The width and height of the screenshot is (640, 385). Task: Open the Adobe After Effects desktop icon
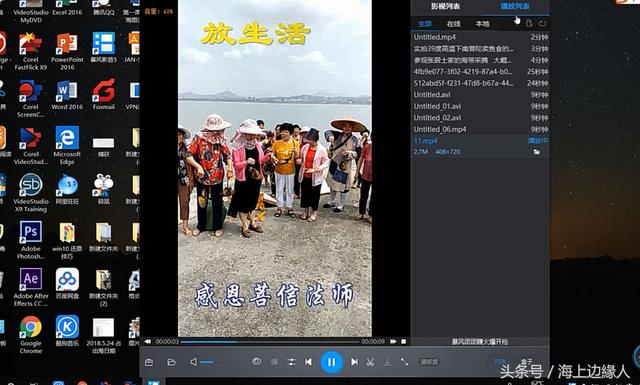click(x=31, y=287)
